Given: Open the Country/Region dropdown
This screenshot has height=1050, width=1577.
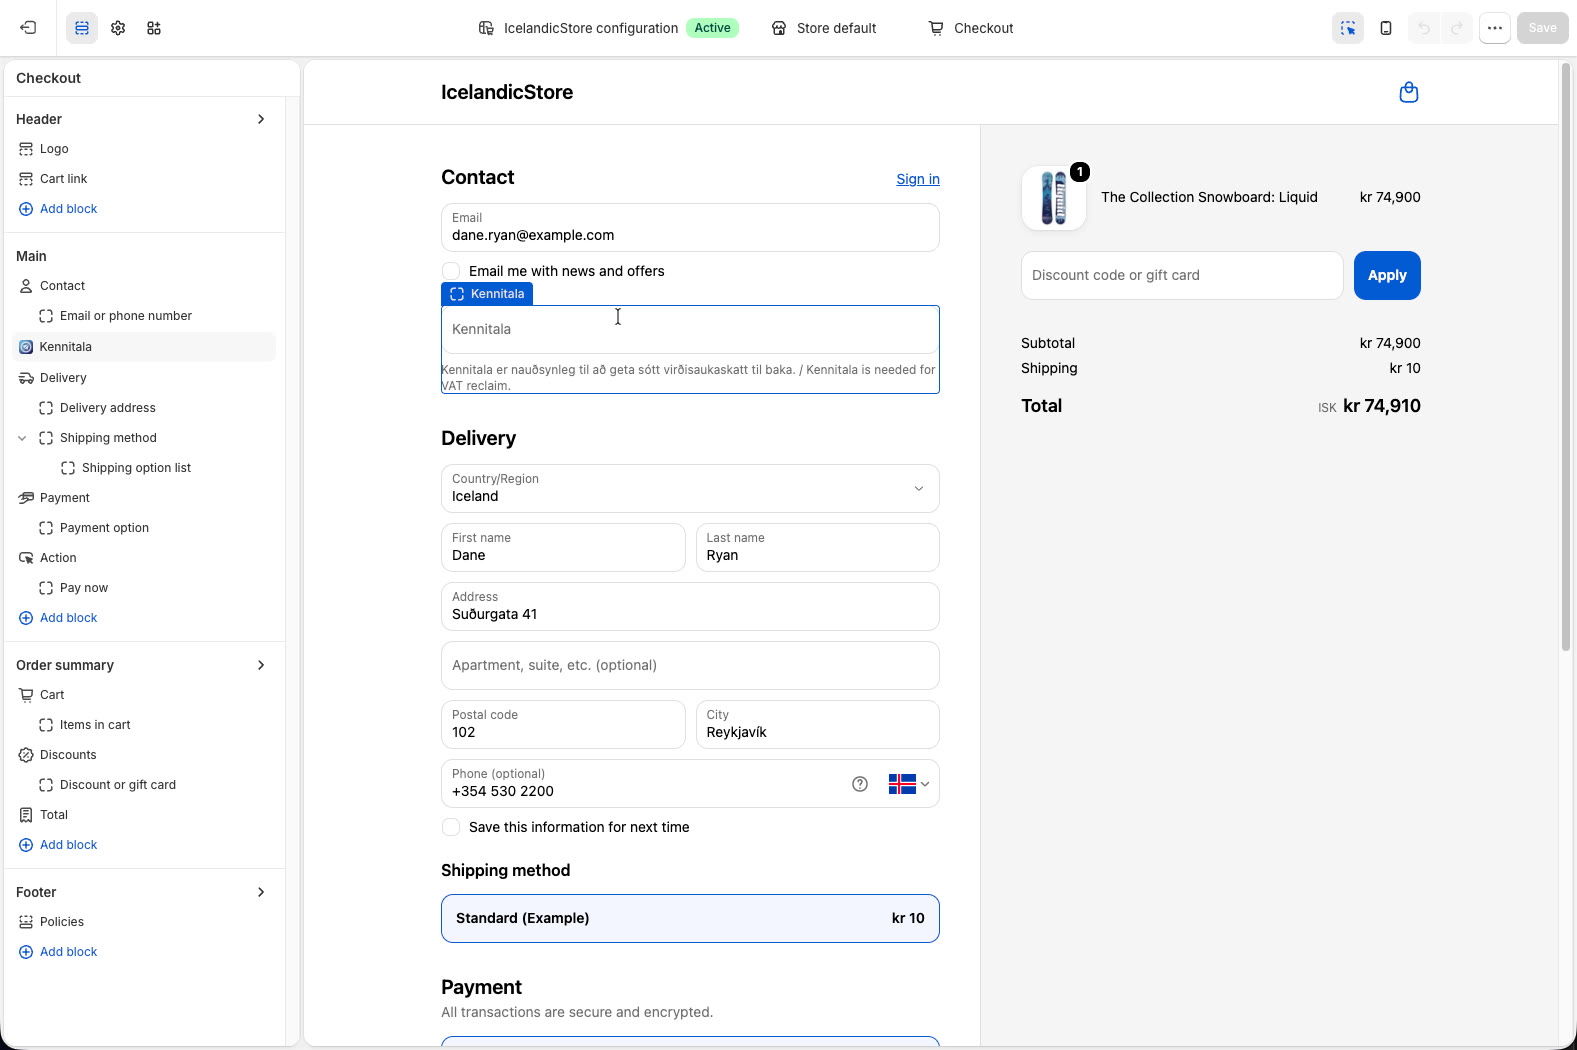Looking at the screenshot, I should 690,489.
